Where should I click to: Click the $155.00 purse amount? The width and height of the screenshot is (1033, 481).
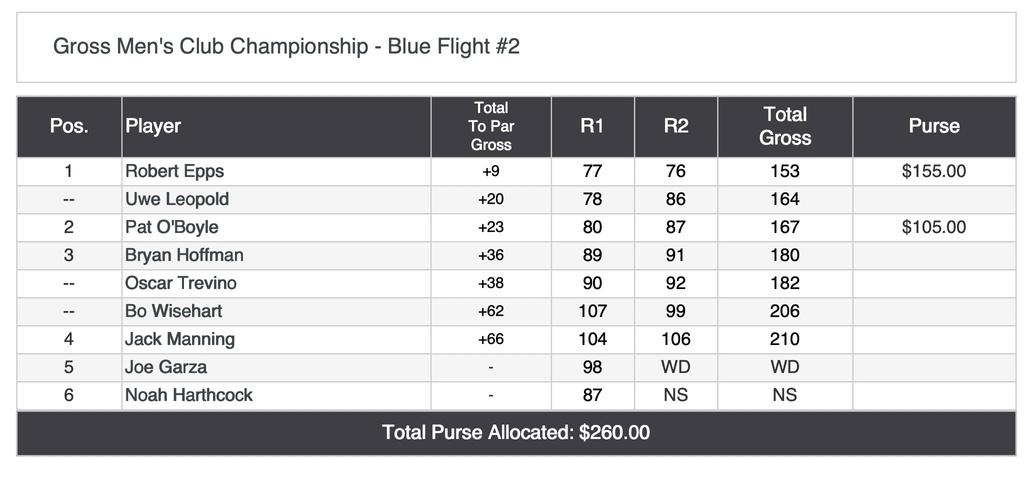(934, 171)
